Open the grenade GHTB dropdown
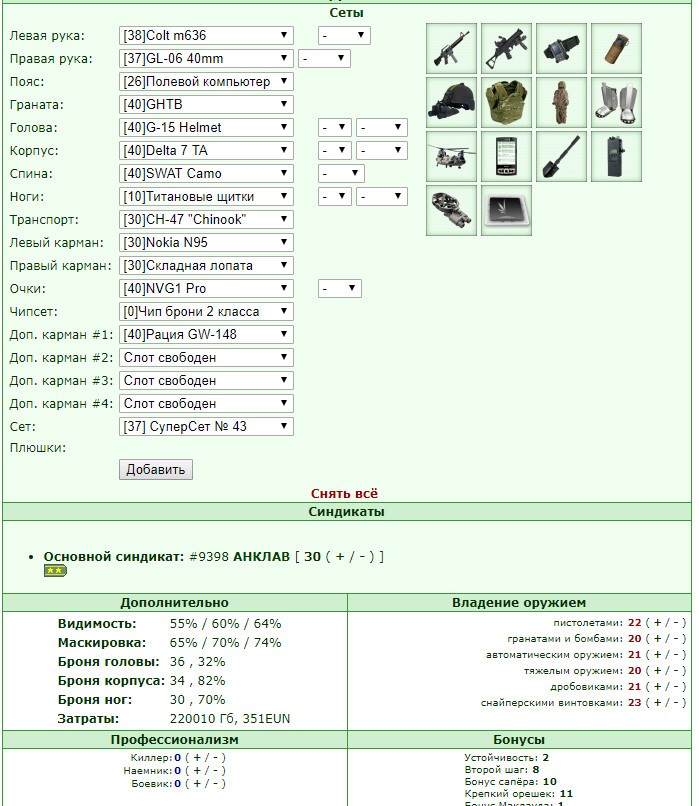 coord(206,104)
